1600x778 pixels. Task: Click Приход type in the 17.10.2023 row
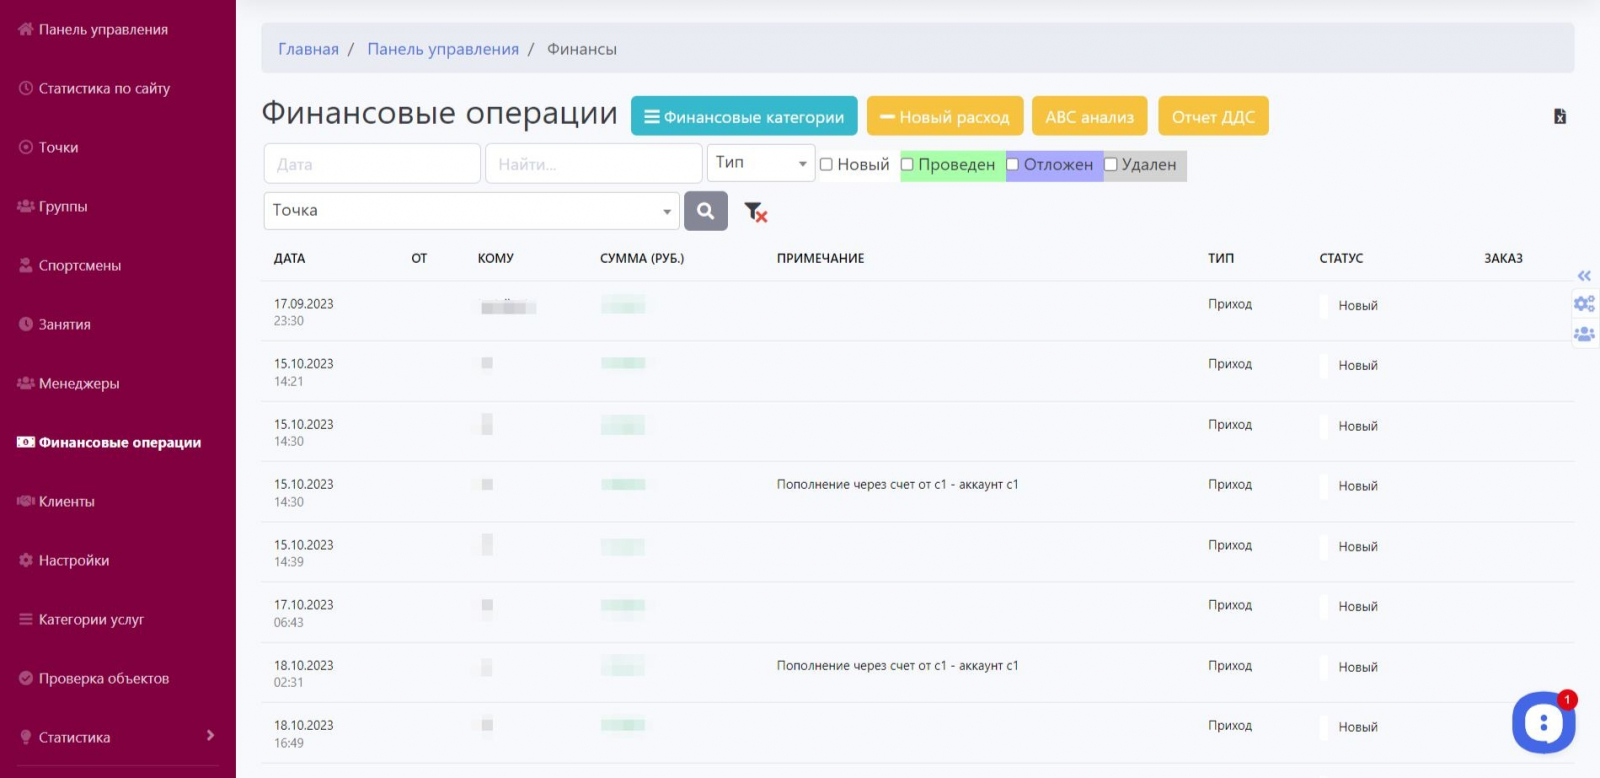click(x=1229, y=605)
